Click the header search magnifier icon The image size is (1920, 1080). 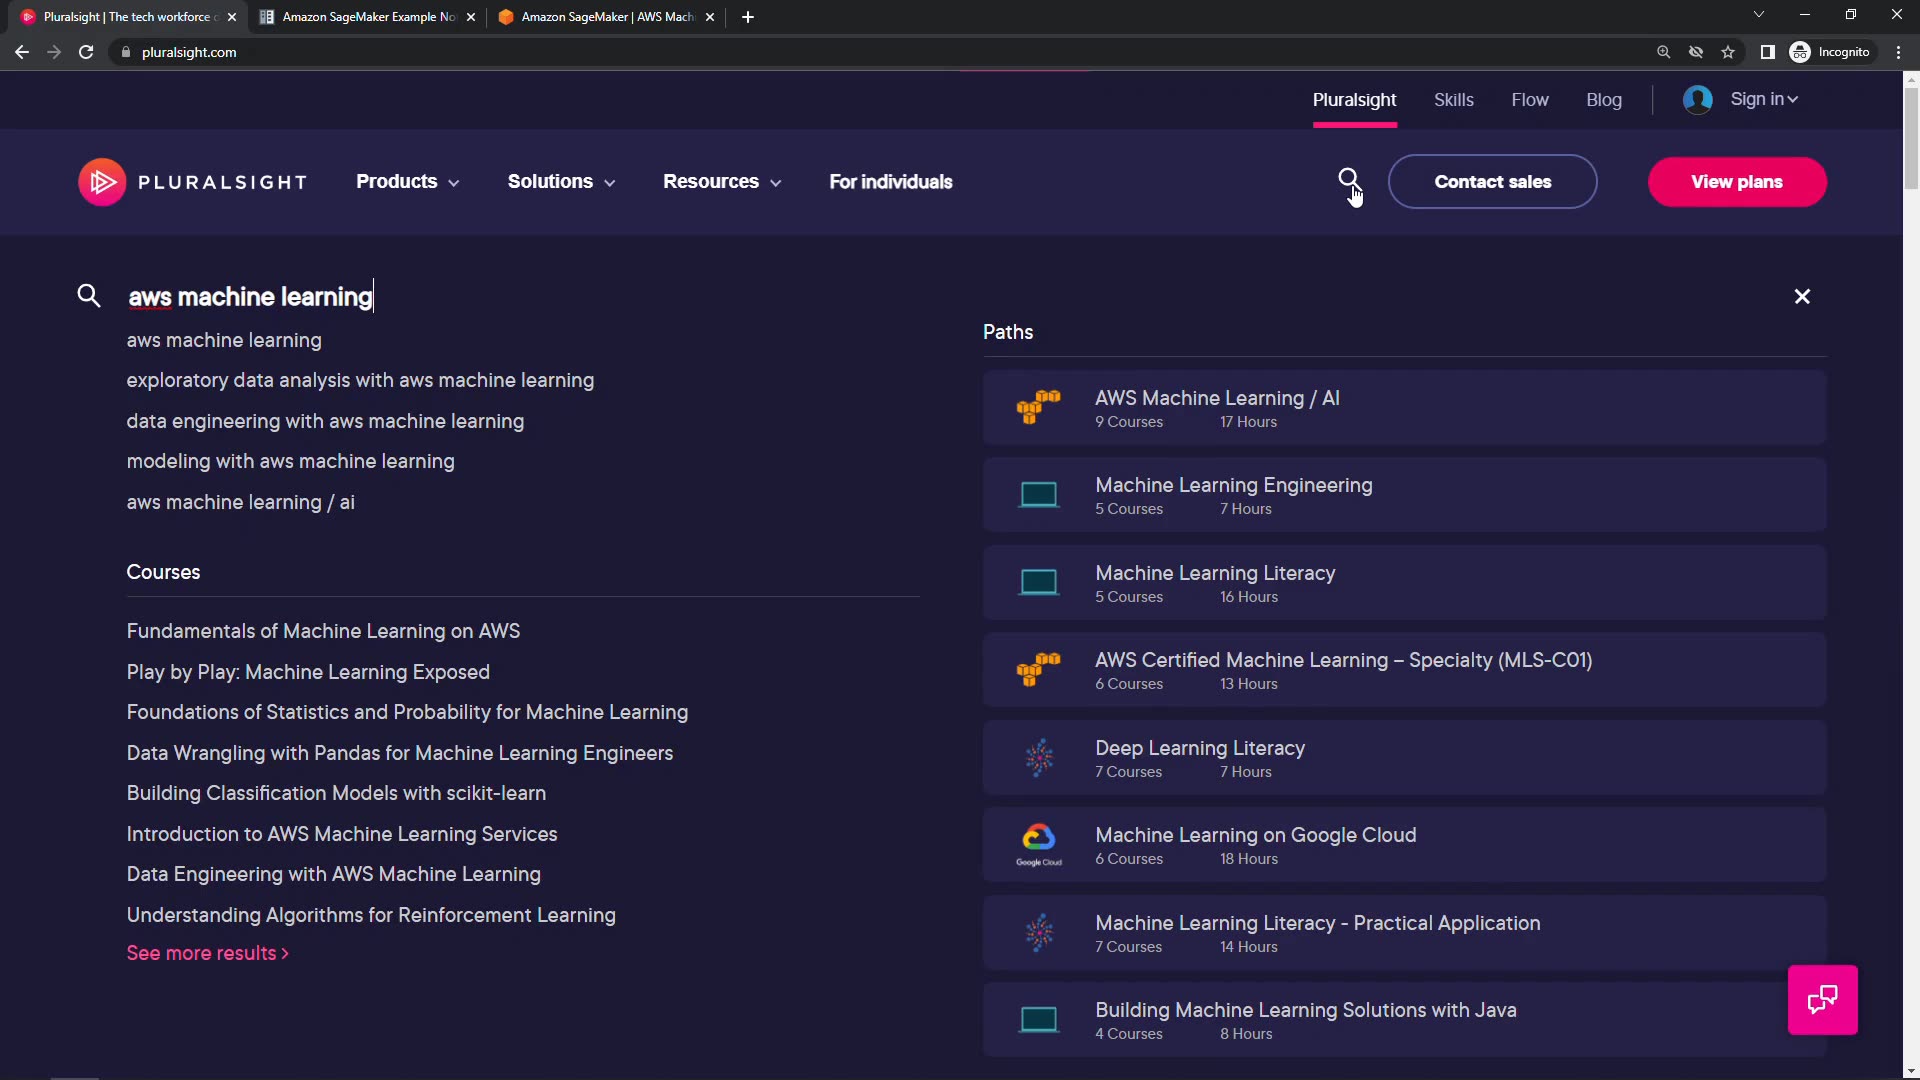[x=1348, y=179]
